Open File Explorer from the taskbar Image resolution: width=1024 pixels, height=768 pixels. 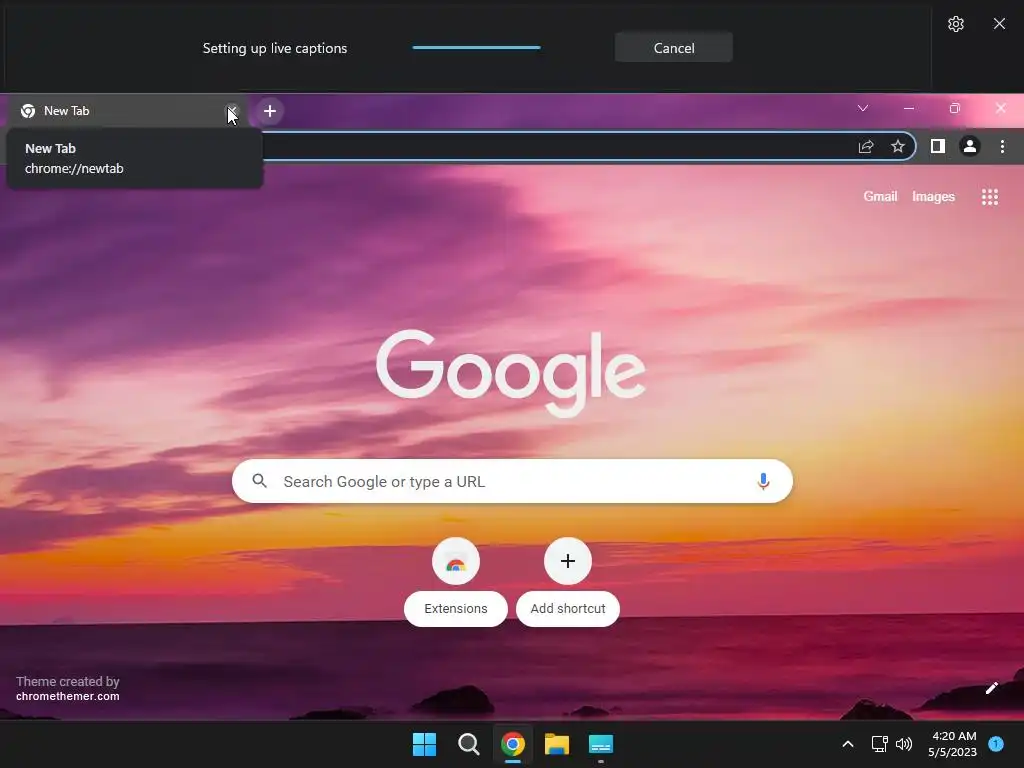557,744
